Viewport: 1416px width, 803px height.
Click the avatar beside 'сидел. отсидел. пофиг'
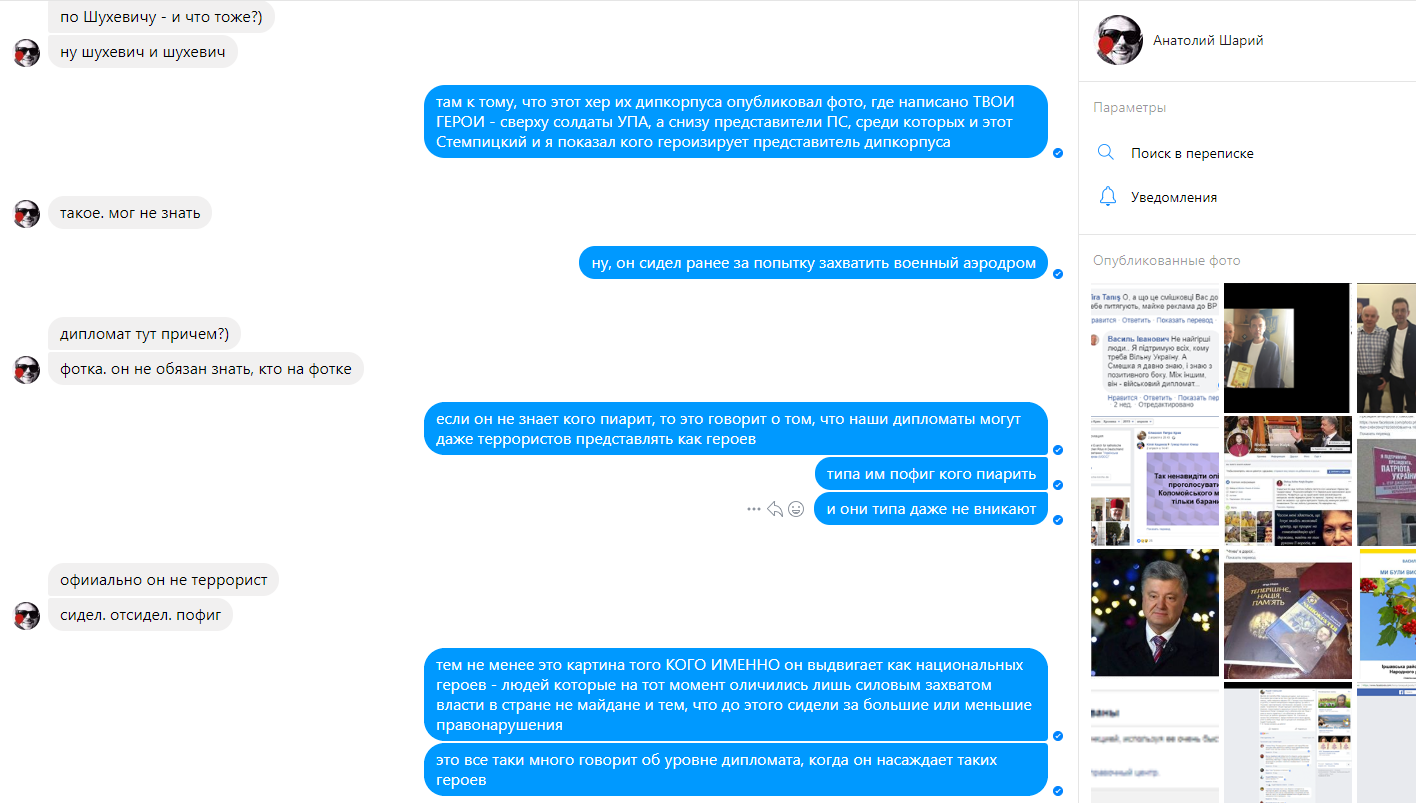(27, 615)
